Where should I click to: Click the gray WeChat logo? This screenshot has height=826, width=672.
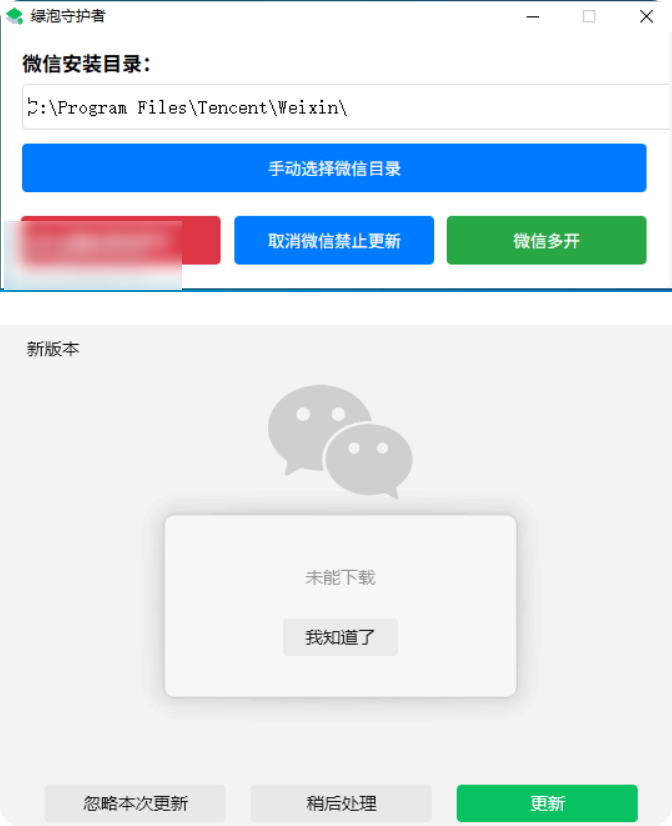tap(340, 441)
